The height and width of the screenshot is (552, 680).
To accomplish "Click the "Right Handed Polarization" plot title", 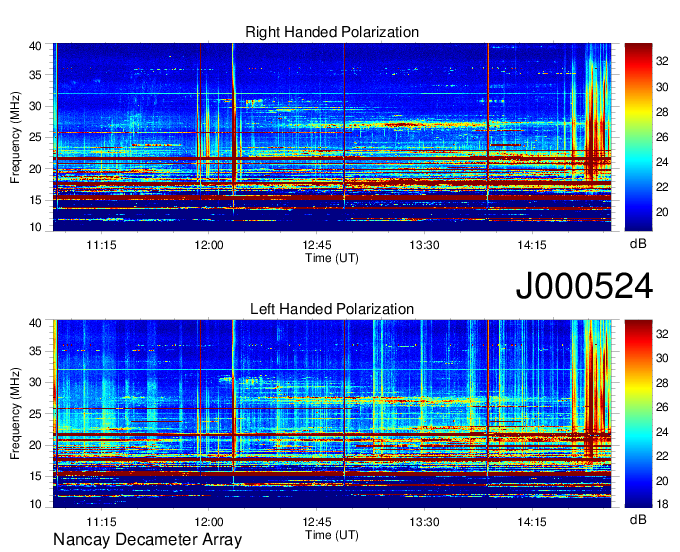I will (332, 32).
